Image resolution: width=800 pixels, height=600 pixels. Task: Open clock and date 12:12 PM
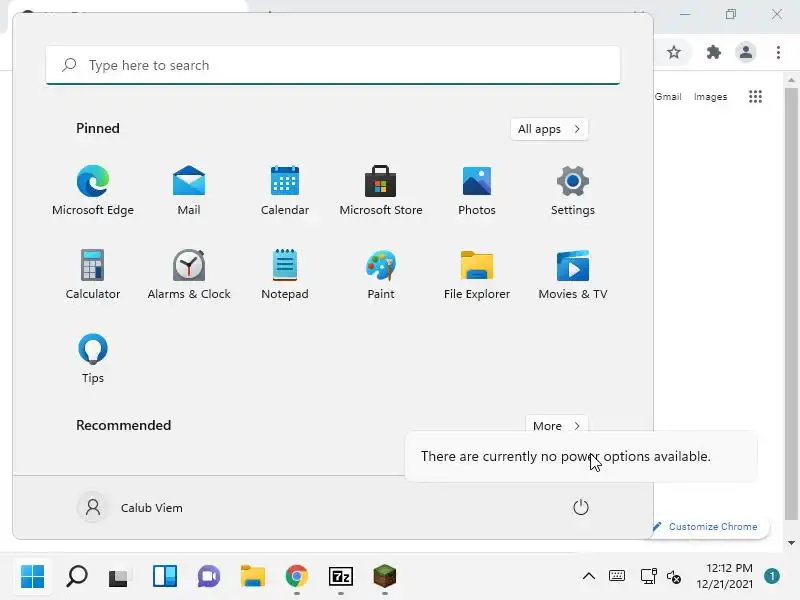pos(726,576)
